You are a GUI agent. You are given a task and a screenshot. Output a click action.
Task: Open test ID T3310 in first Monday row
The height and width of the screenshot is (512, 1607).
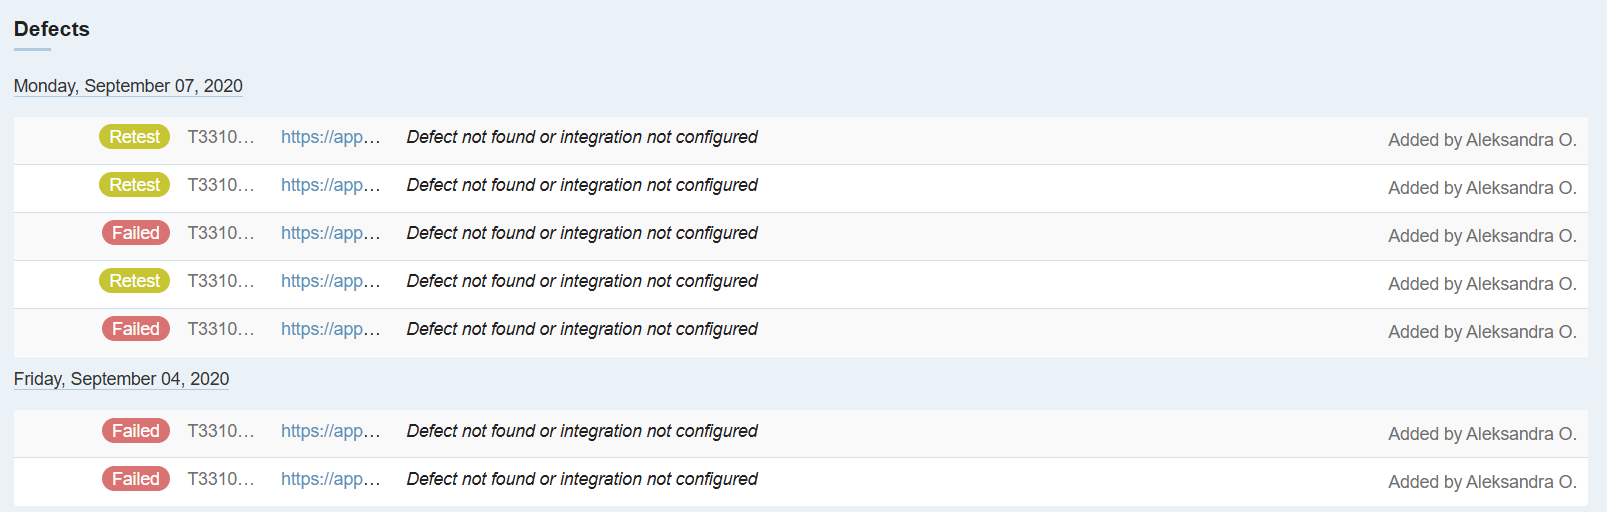coord(221,137)
